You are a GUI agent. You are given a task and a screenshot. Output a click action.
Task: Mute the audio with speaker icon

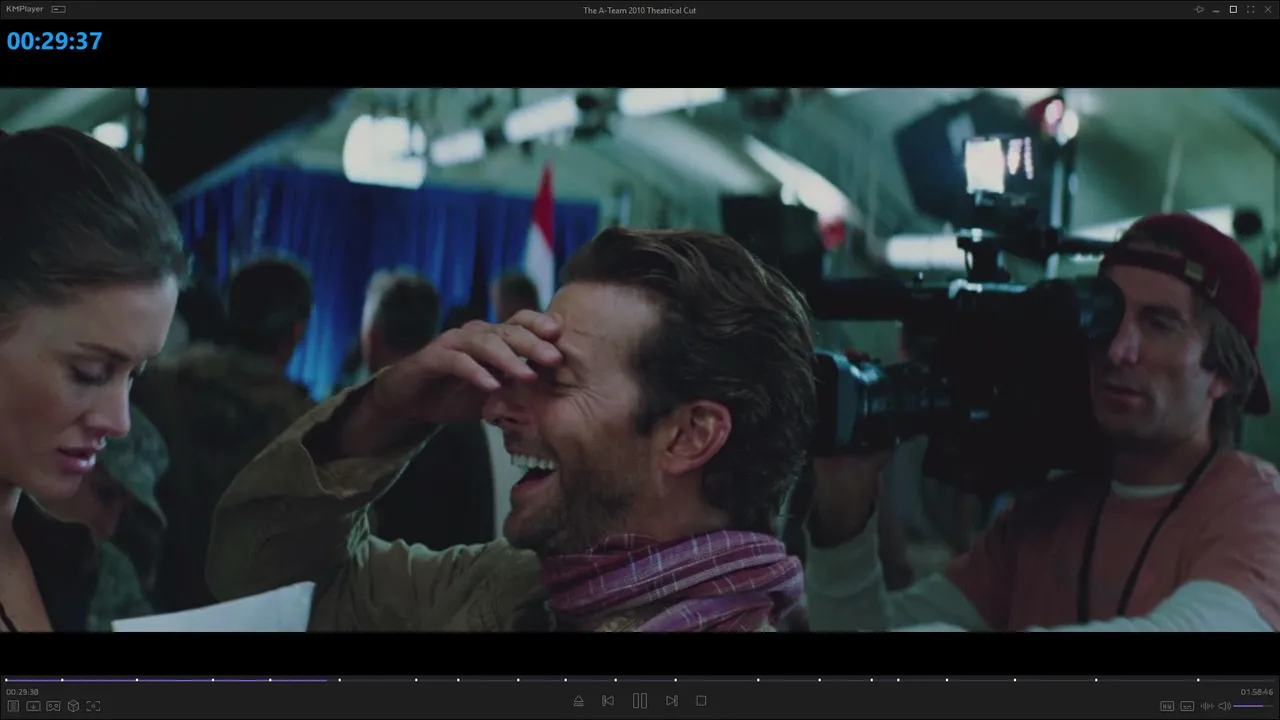click(x=1224, y=706)
